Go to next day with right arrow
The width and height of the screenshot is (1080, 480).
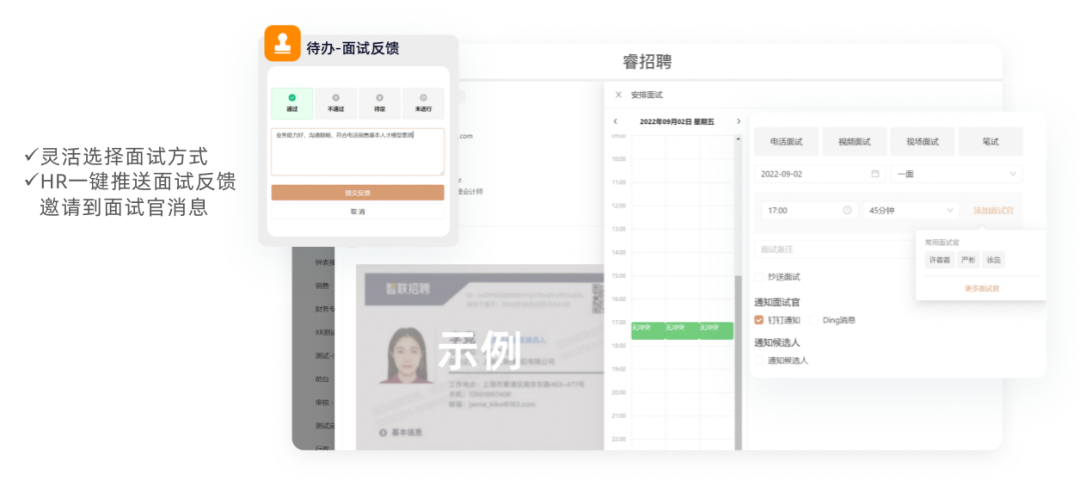pyautogui.click(x=738, y=122)
